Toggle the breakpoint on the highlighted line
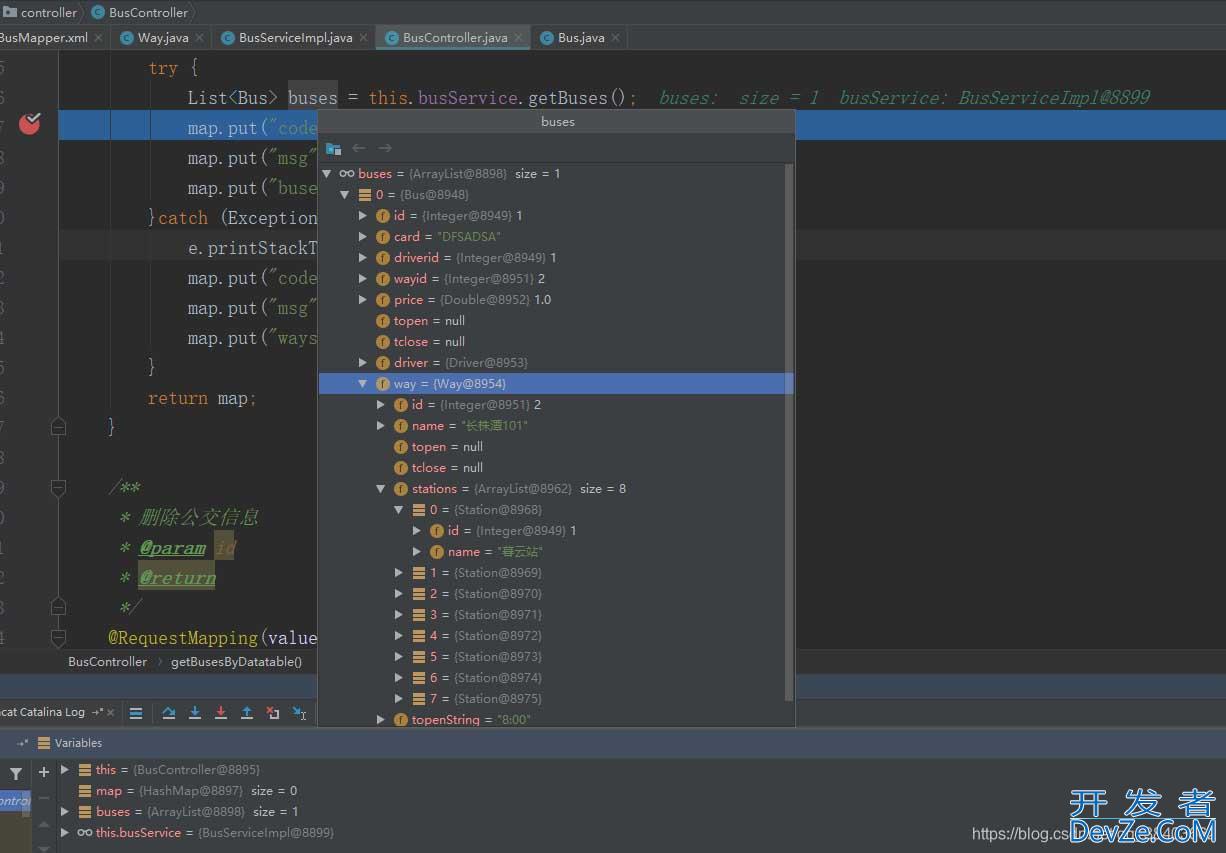This screenshot has height=853, width=1226. 30,124
